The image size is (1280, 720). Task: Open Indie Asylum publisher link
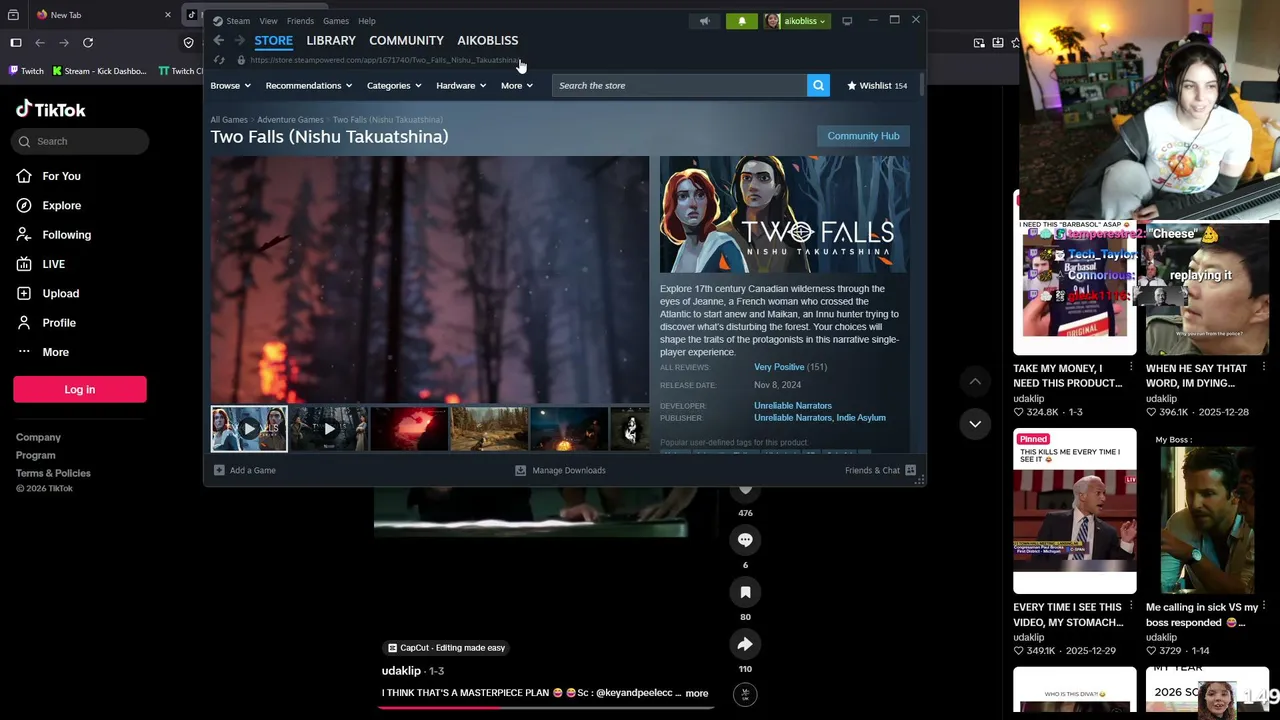click(x=861, y=418)
